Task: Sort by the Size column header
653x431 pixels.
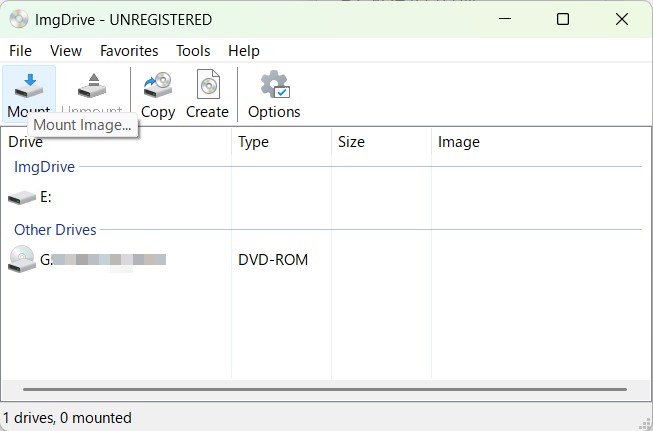Action: tap(381, 142)
